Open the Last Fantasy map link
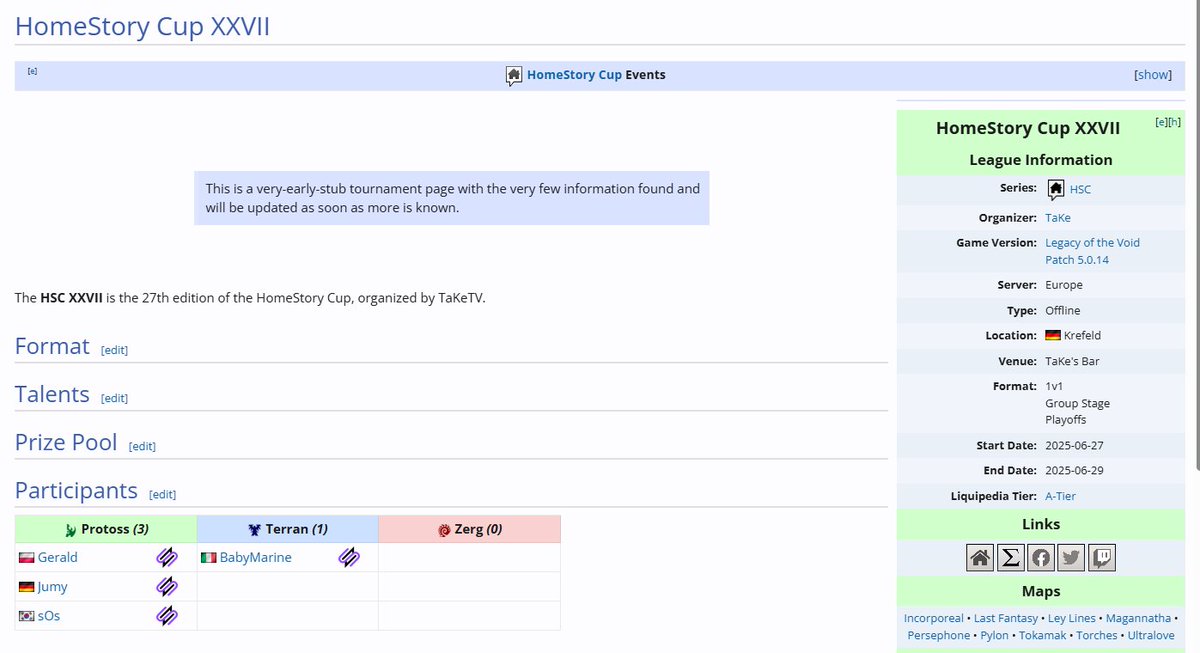 (1006, 618)
